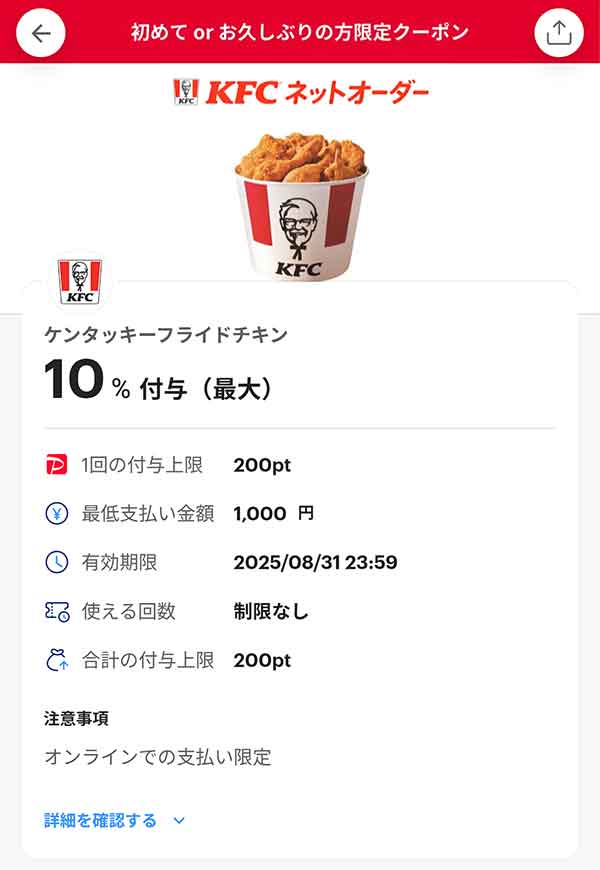The width and height of the screenshot is (600, 870).
Task: Tap the coupon title in red header
Action: point(300,32)
